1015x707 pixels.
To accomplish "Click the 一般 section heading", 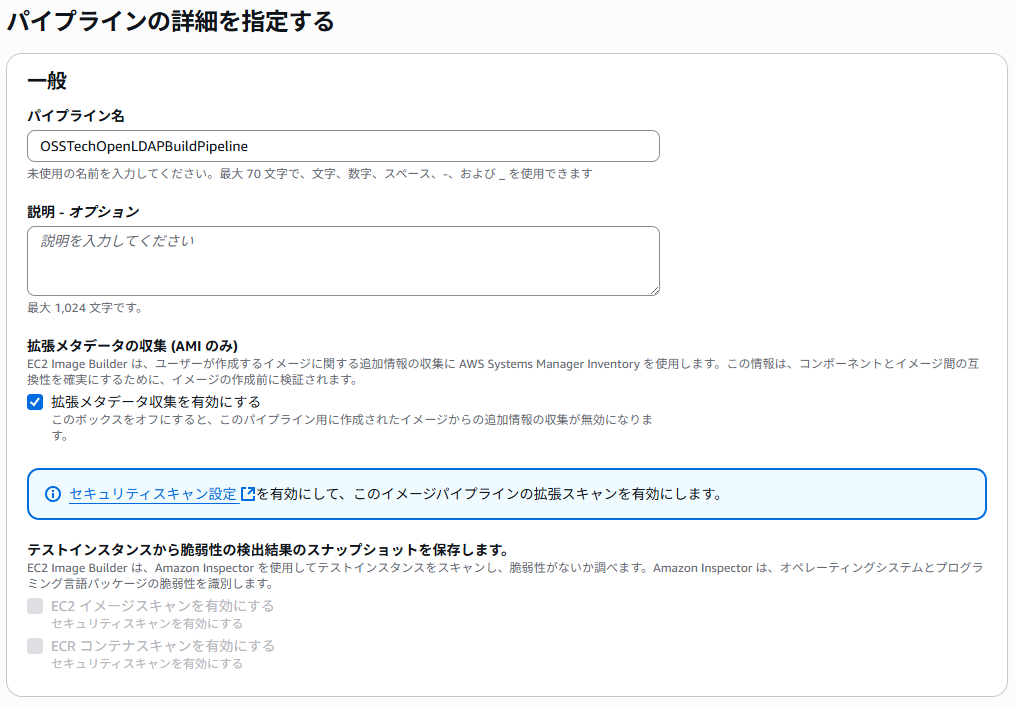I will click(47, 81).
